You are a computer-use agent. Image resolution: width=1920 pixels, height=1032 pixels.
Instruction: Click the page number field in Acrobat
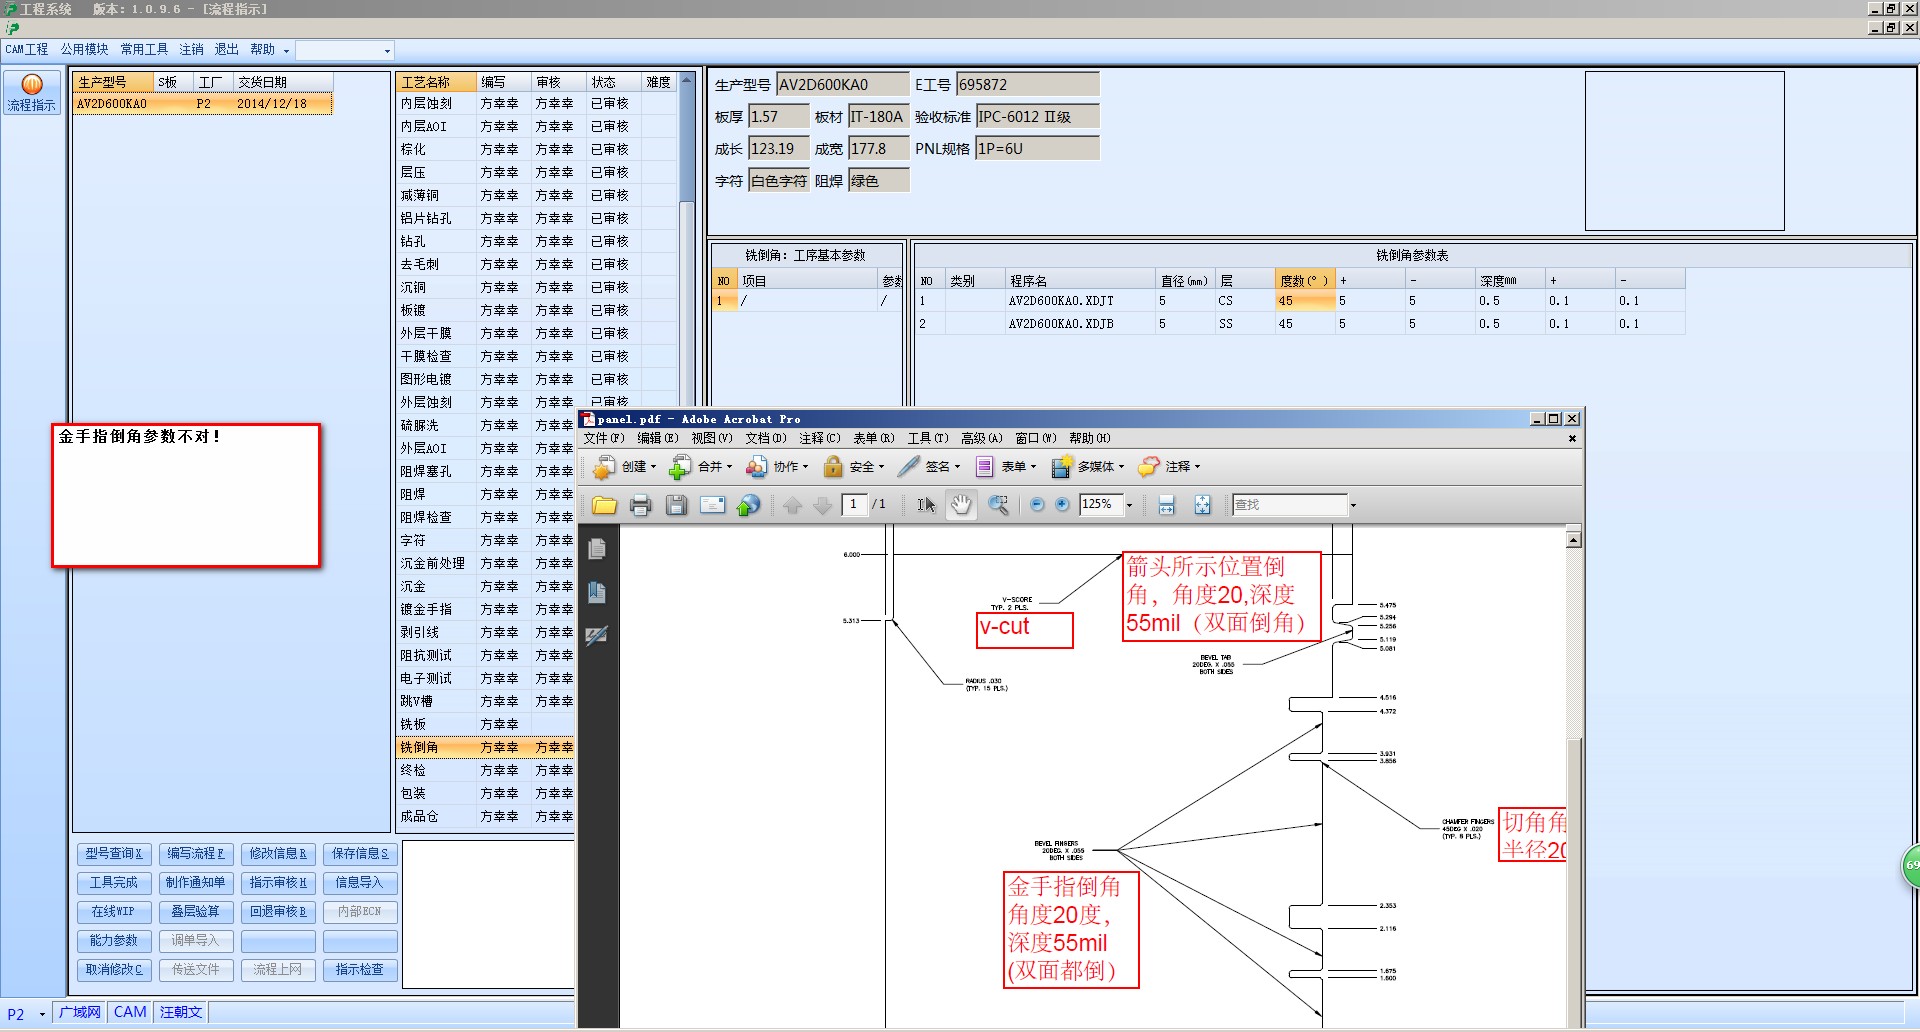(854, 505)
